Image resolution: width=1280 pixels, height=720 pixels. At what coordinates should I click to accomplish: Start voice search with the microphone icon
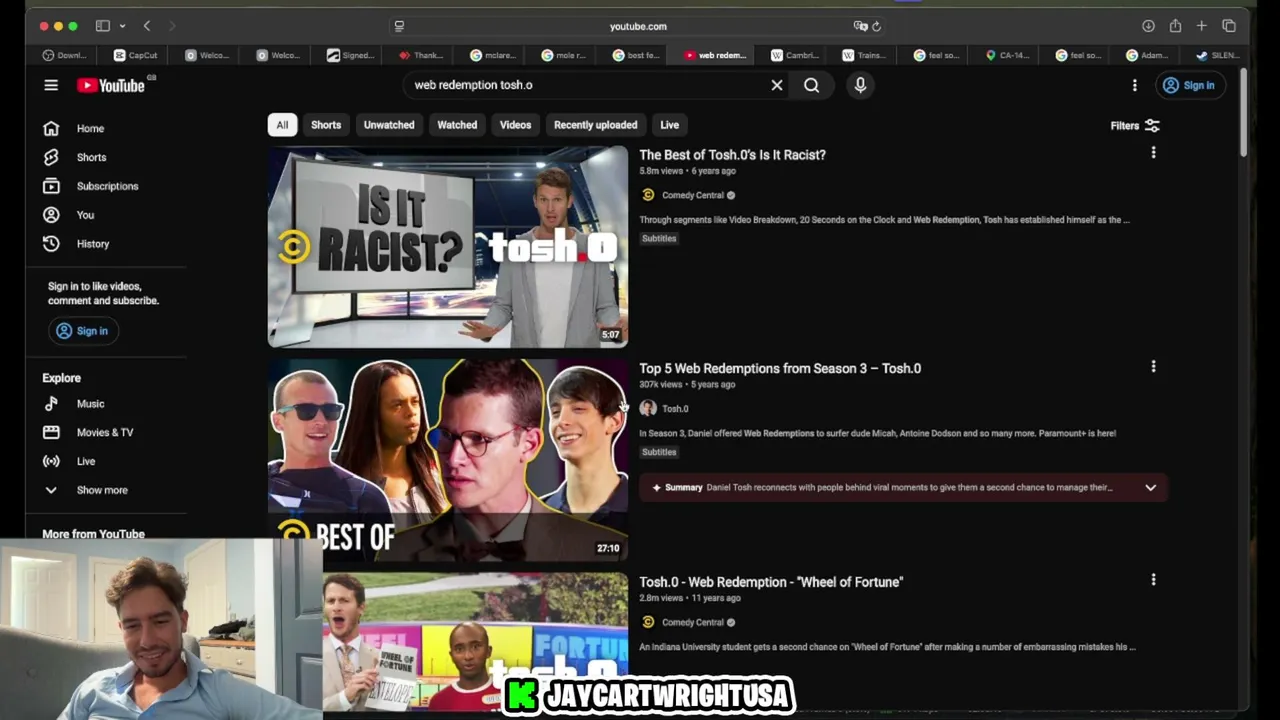860,85
